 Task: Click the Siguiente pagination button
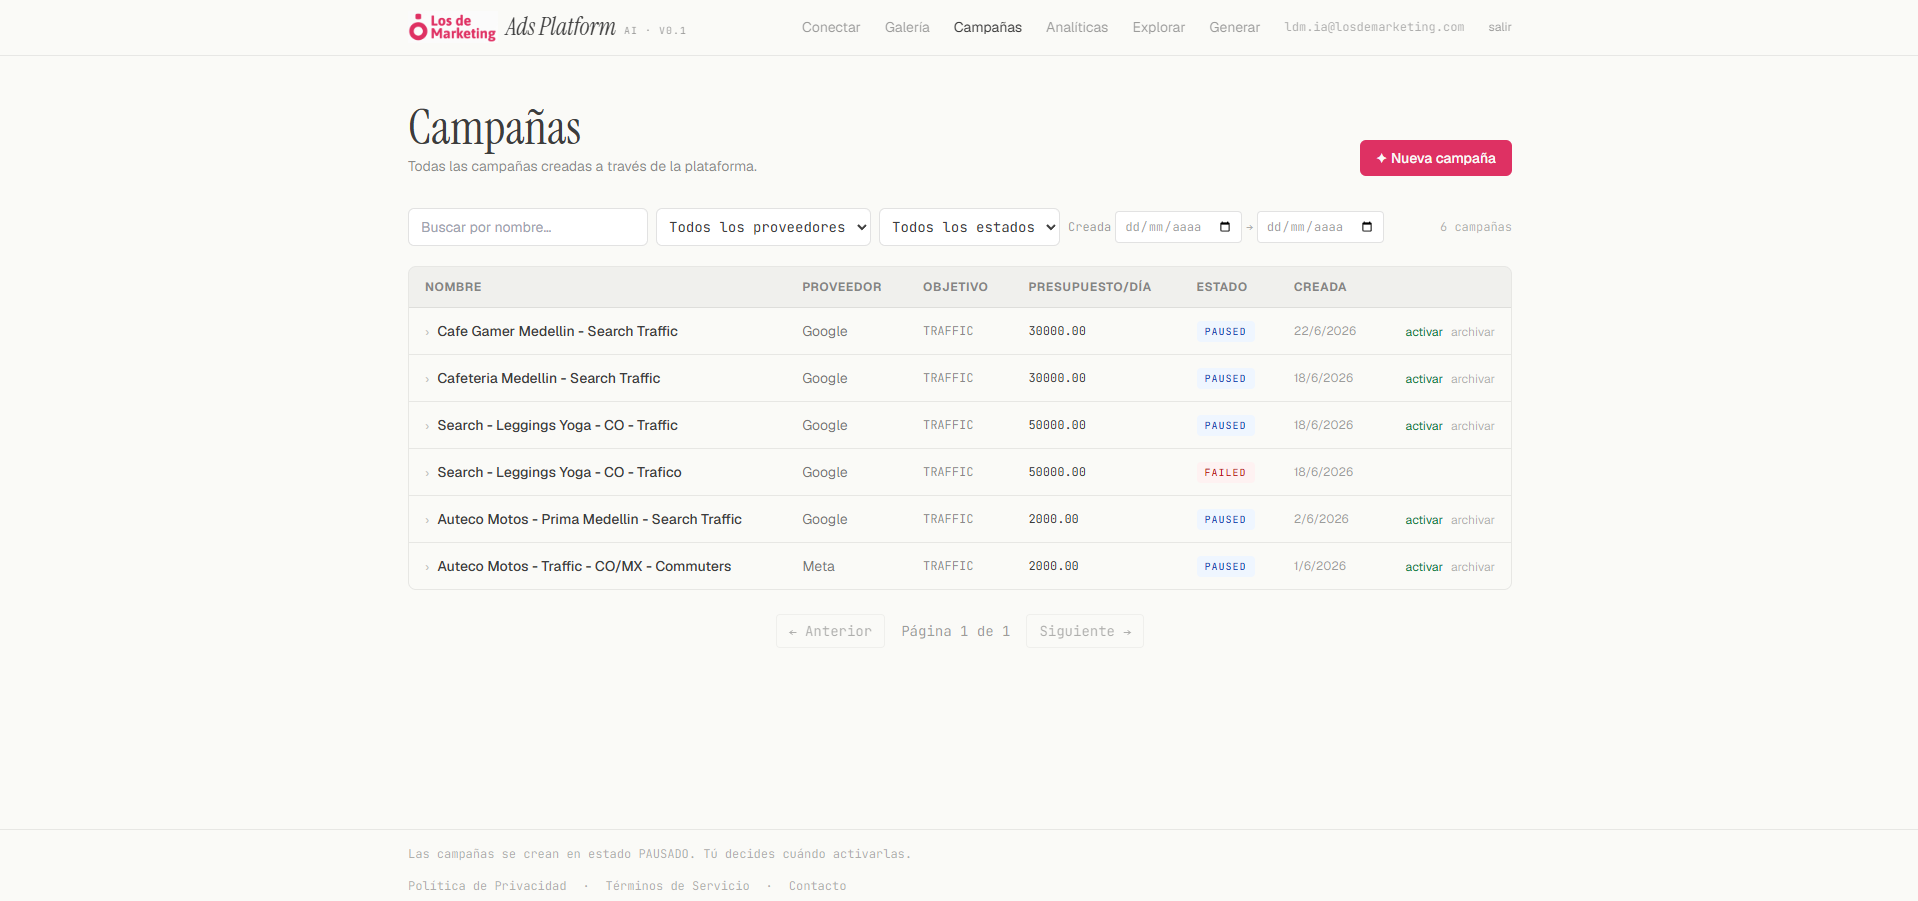[1085, 631]
